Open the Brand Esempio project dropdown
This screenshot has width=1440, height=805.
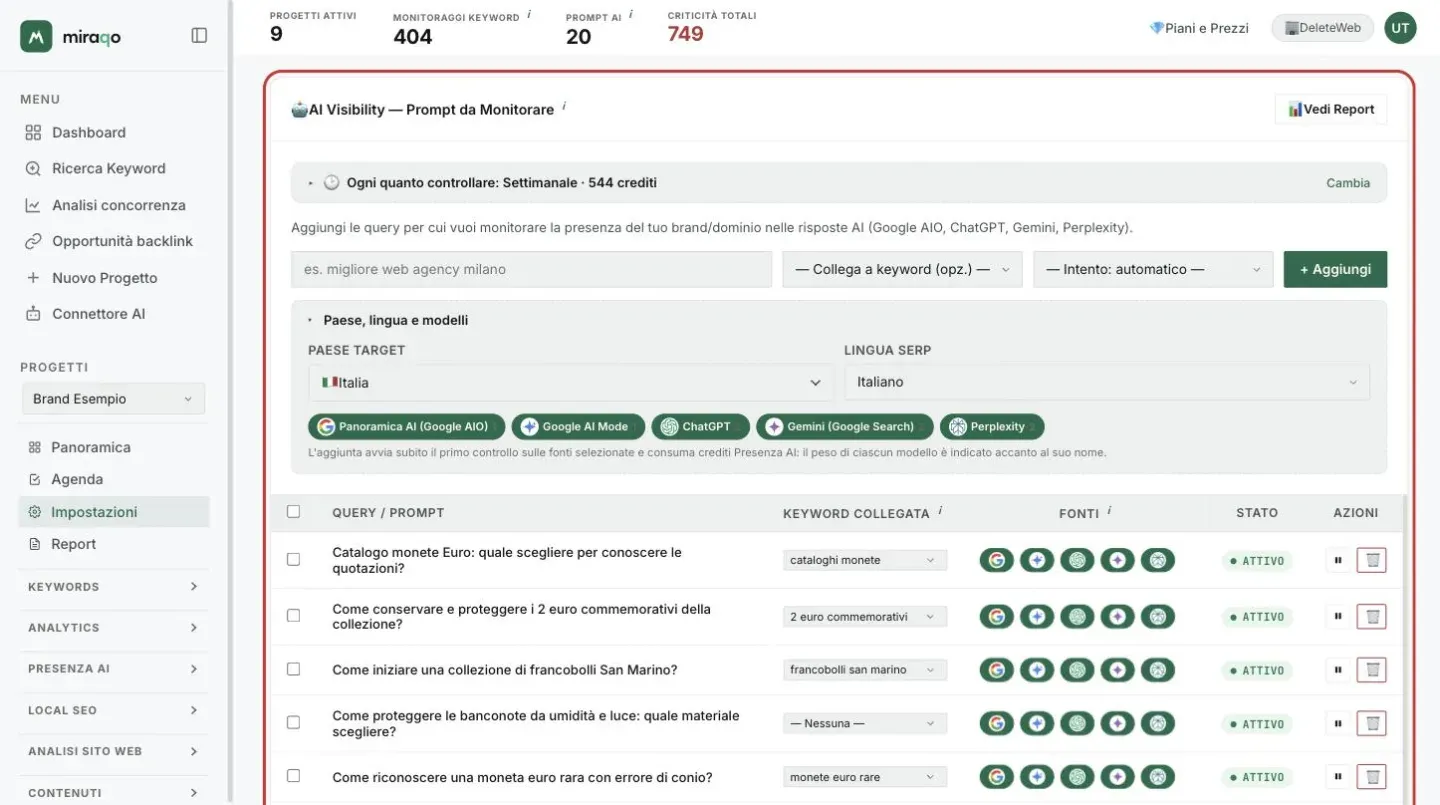pos(113,399)
